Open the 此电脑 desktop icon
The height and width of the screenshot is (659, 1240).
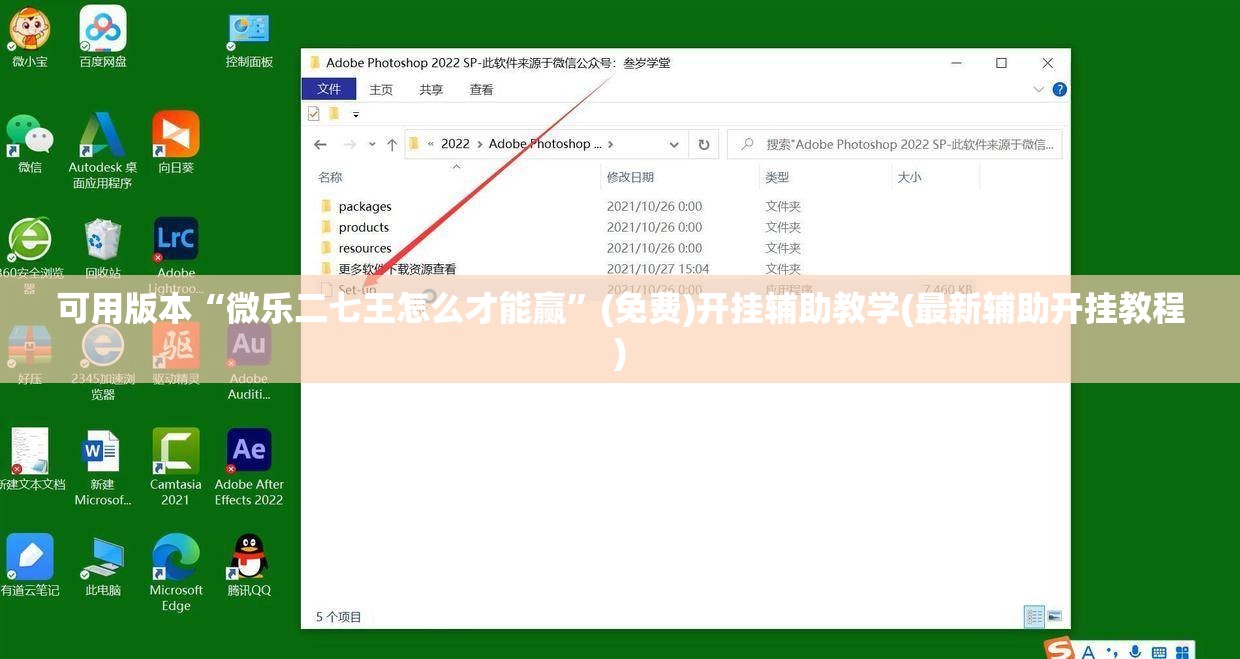pos(103,565)
